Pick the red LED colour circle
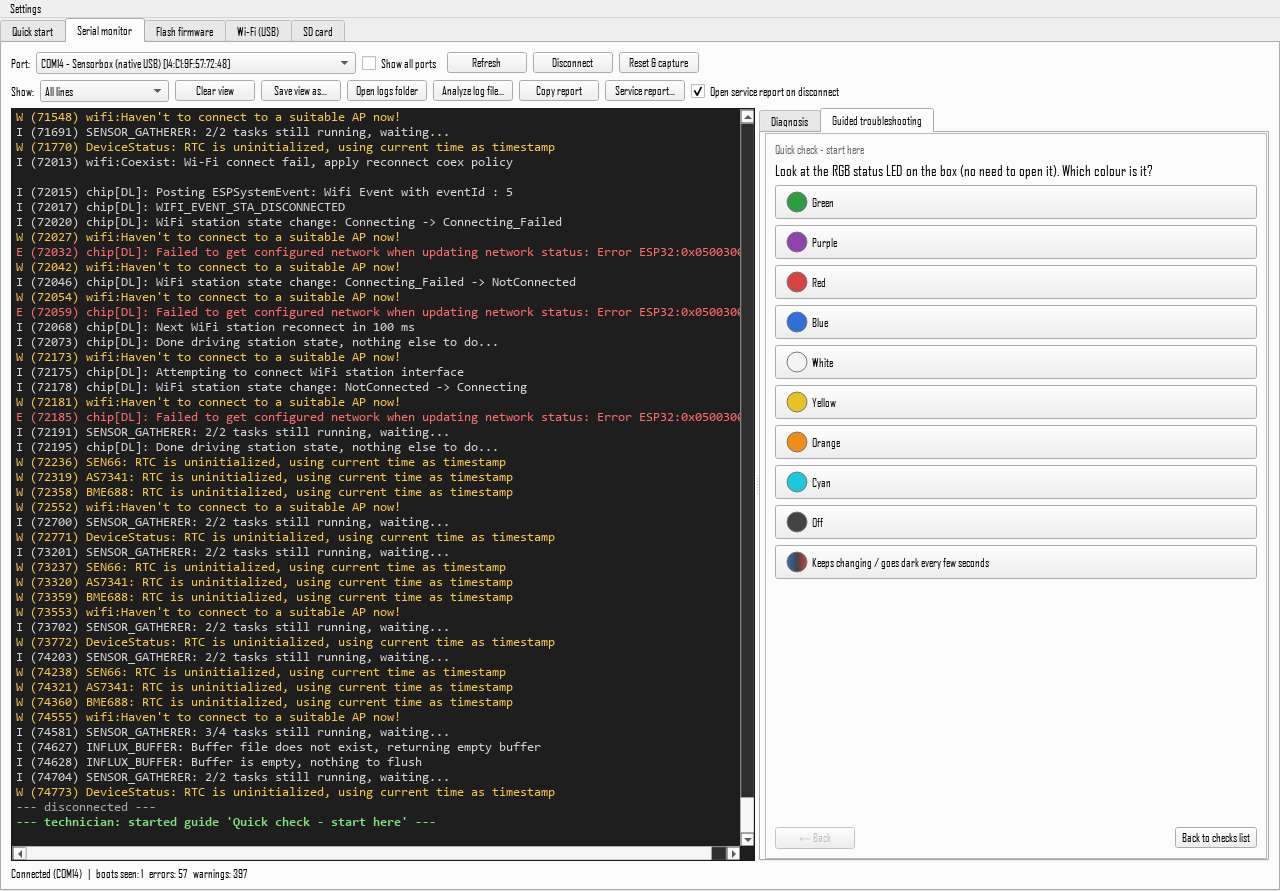1280x891 pixels. tap(797, 283)
